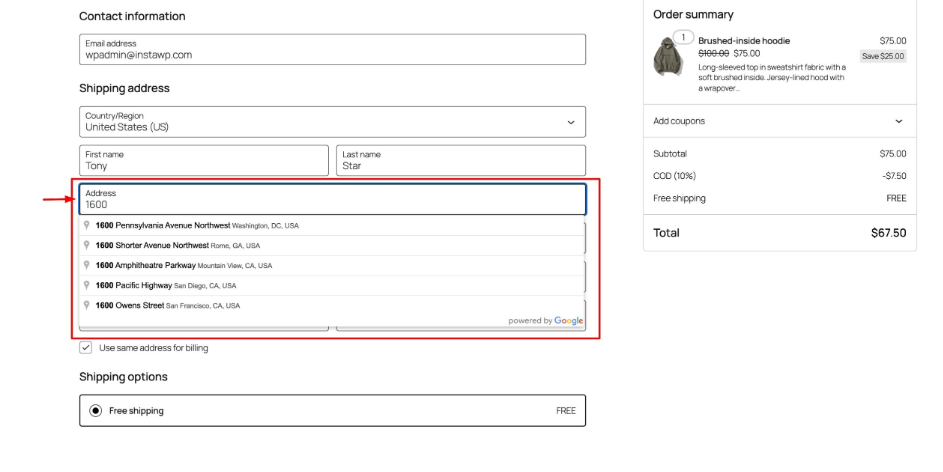The width and height of the screenshot is (943, 472).
Task: Click the First name field containing Tony
Action: point(204,161)
